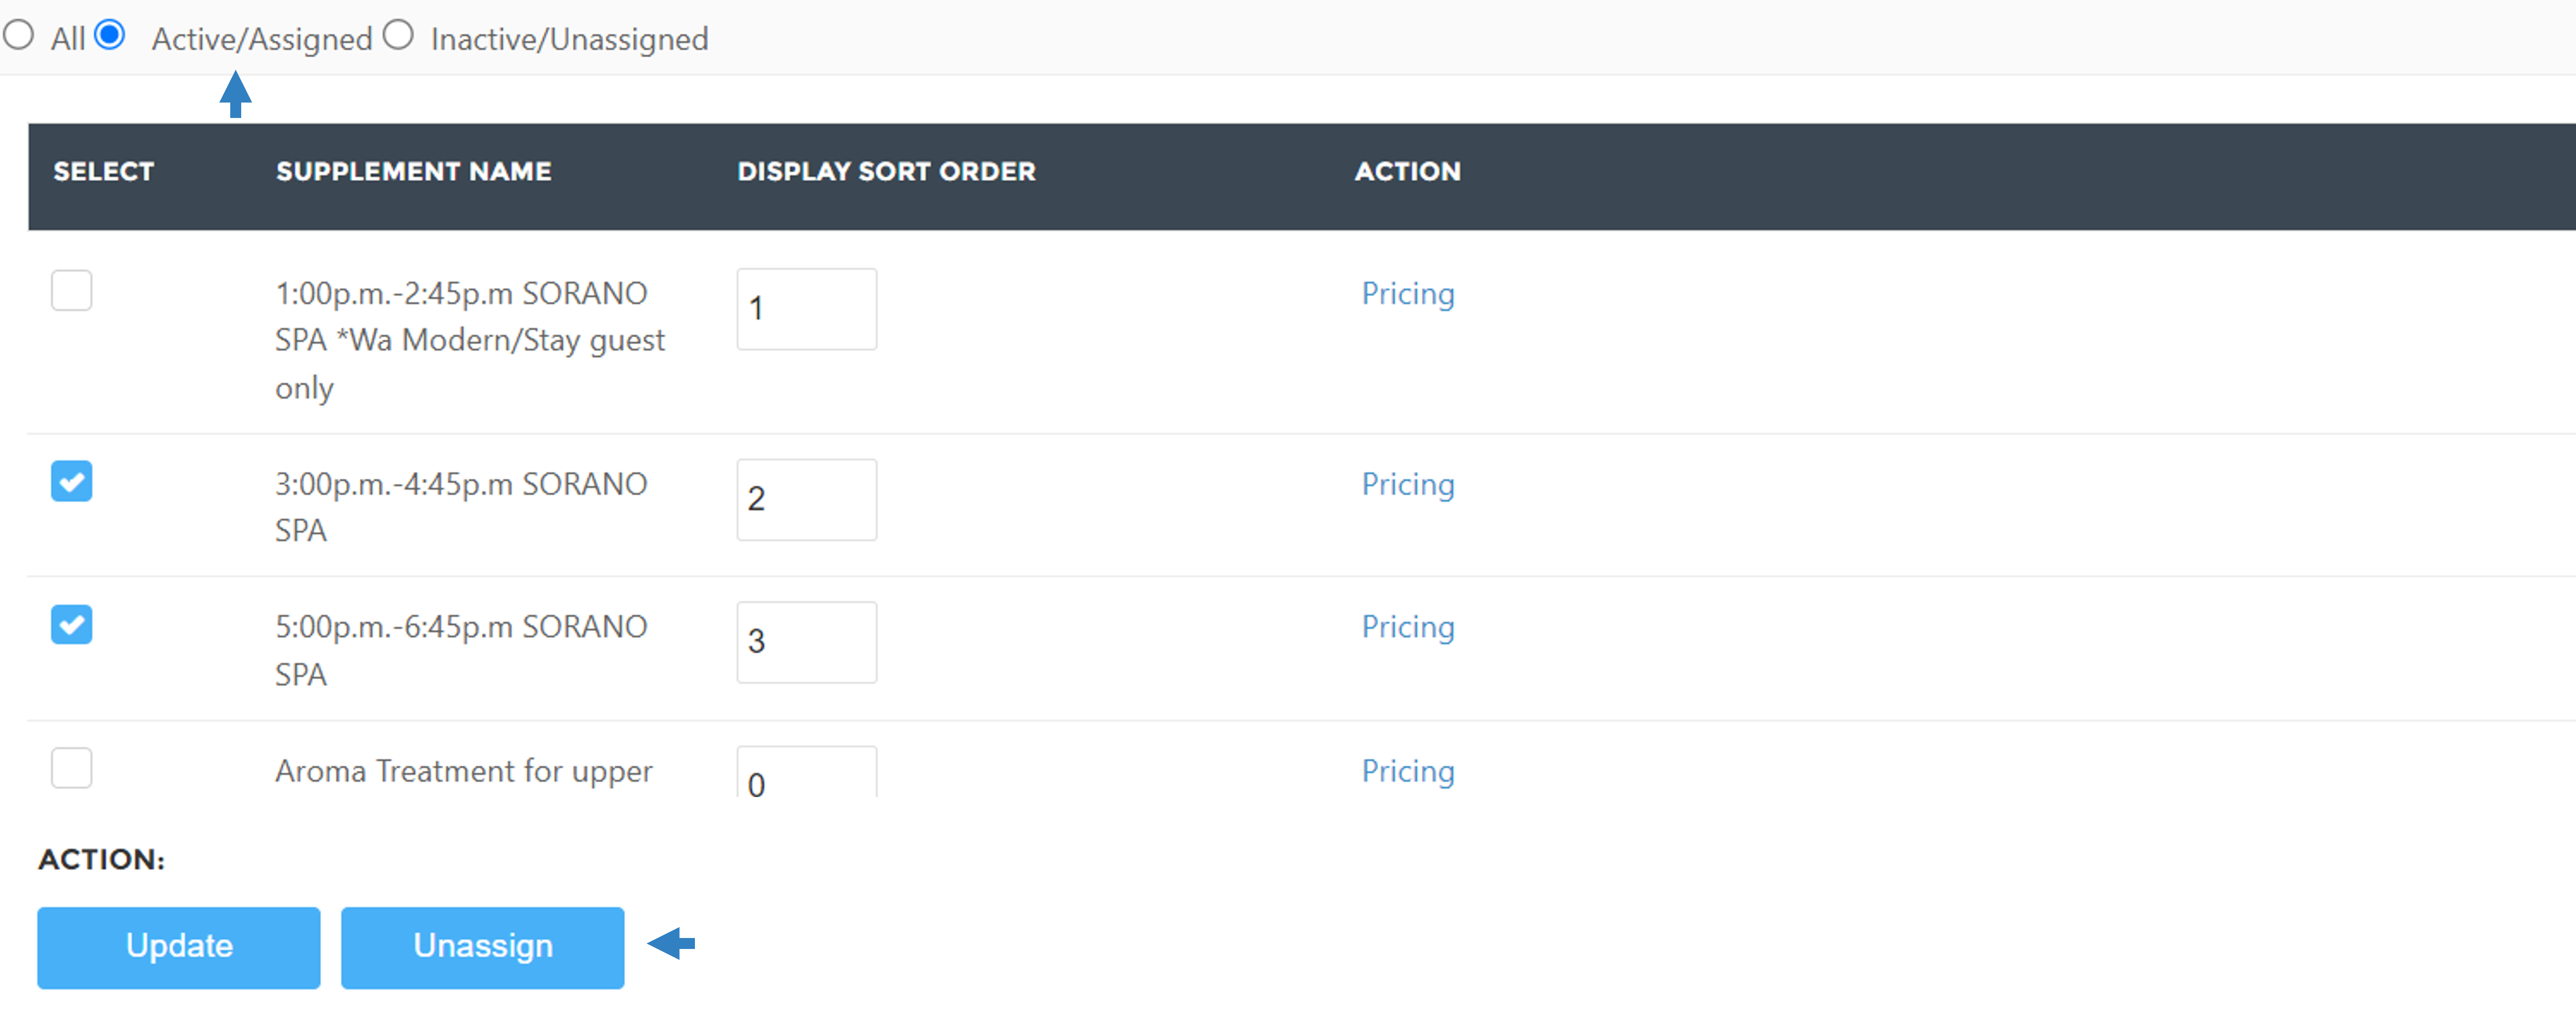Check the Aroma Treatment checkbox
The width and height of the screenshot is (2576, 1021).
click(72, 768)
